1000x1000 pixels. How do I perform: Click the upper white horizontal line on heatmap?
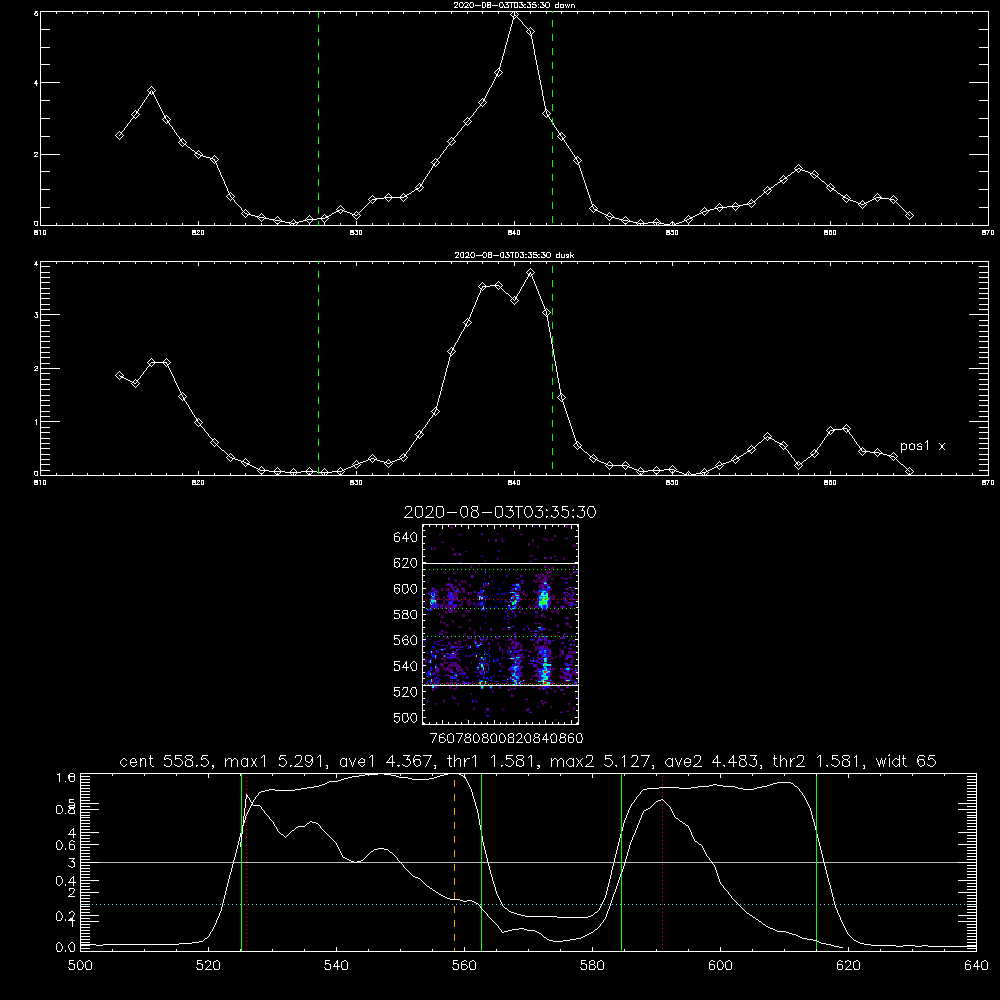[x=500, y=563]
